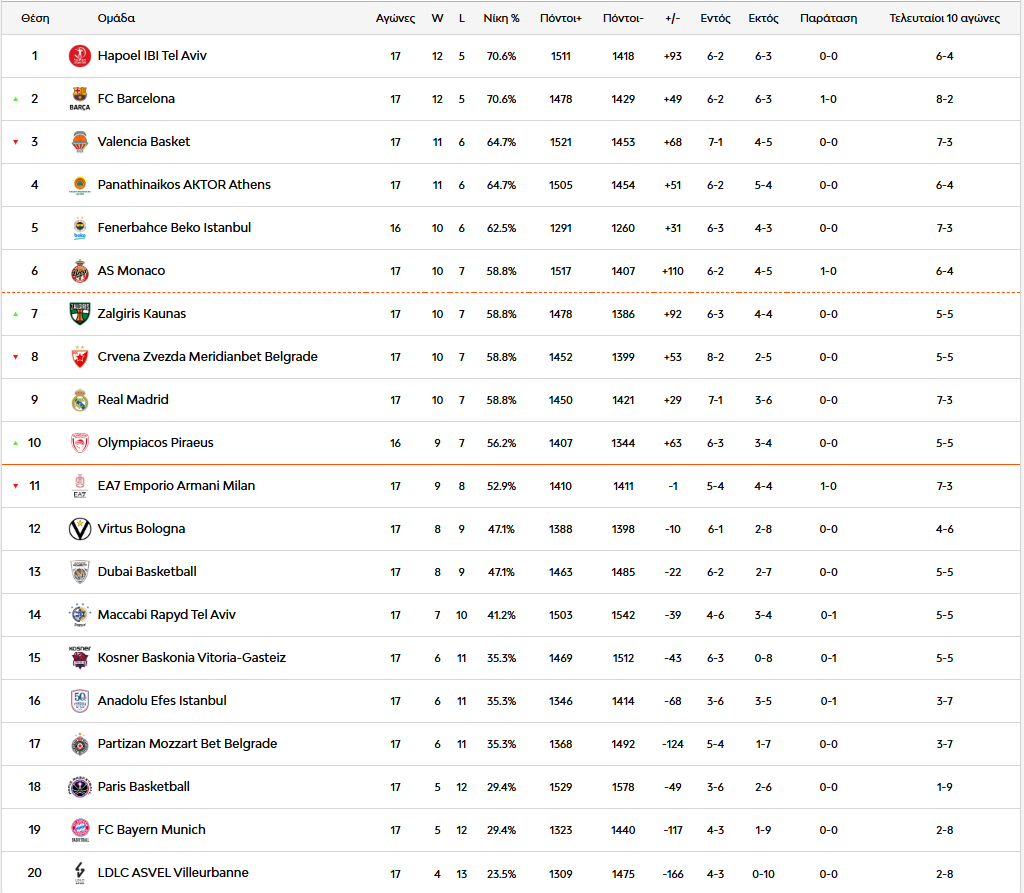Viewport: 1024px width, 893px height.
Task: Click the Olympiacos Piraeus logo
Action: 80,443
